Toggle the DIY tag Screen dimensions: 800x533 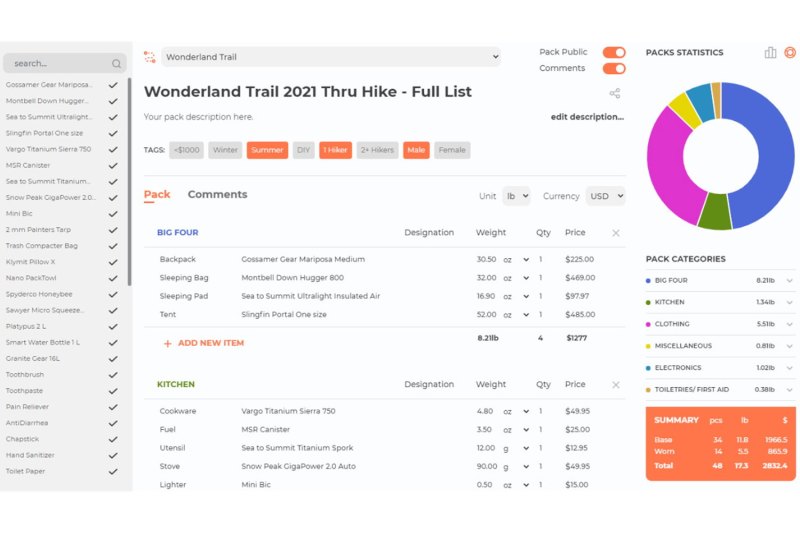(x=304, y=150)
